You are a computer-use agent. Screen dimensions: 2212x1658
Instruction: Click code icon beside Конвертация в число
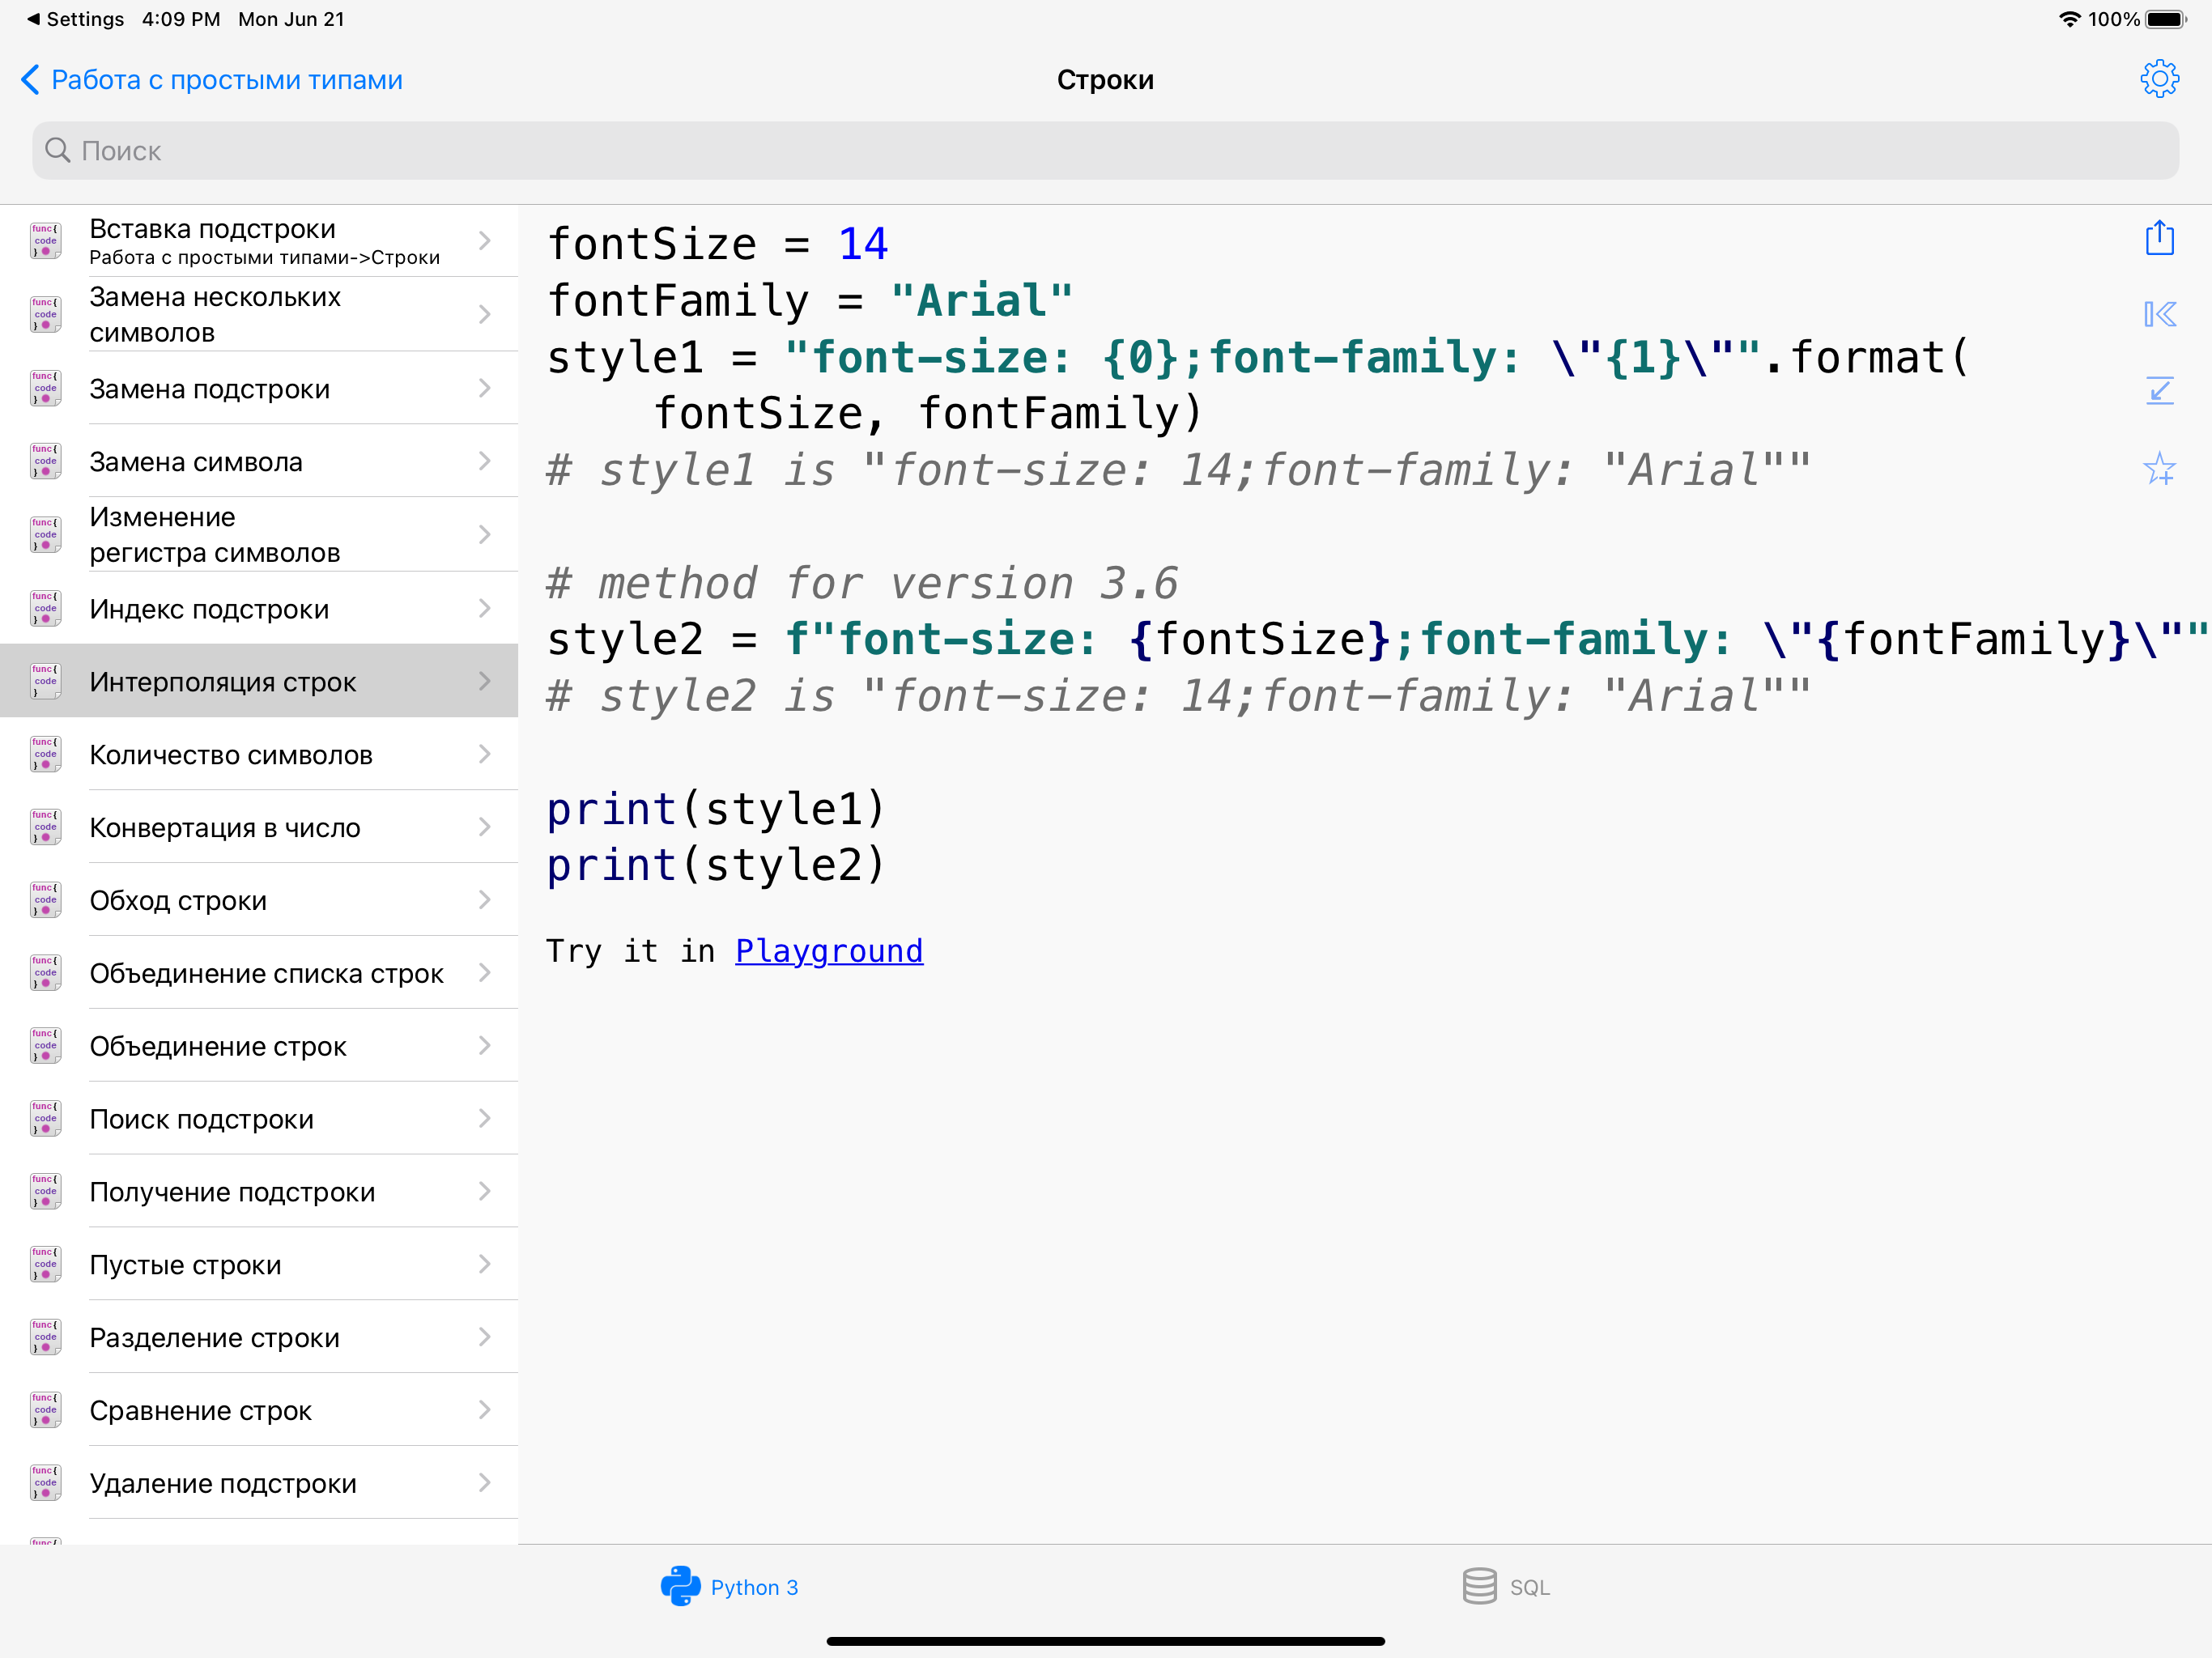point(45,827)
